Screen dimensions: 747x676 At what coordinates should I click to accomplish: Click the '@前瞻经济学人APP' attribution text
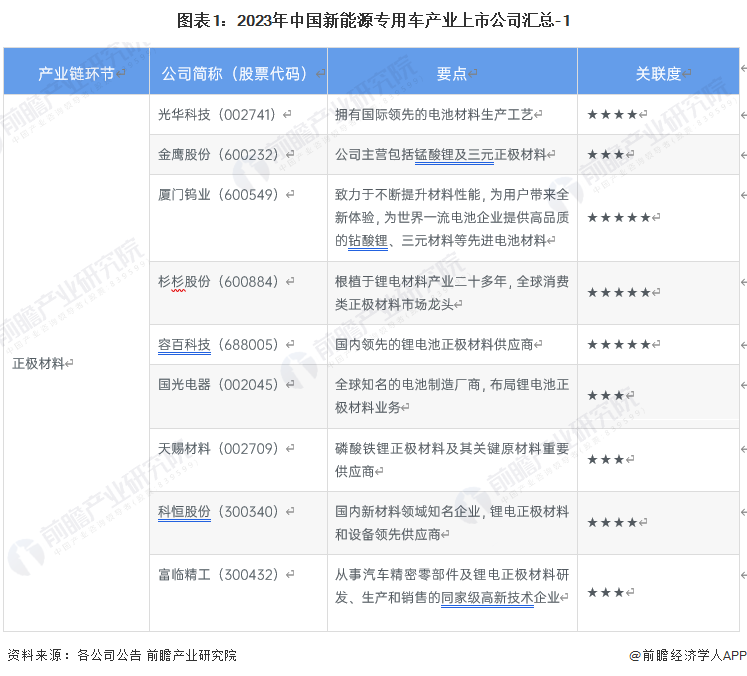pyautogui.click(x=686, y=656)
